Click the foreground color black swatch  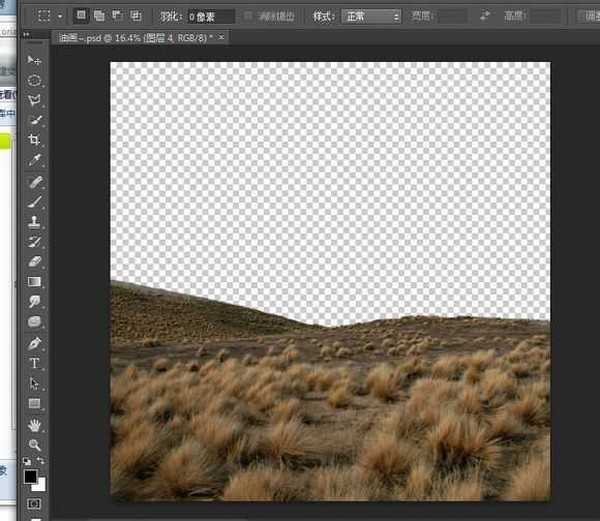[30, 475]
